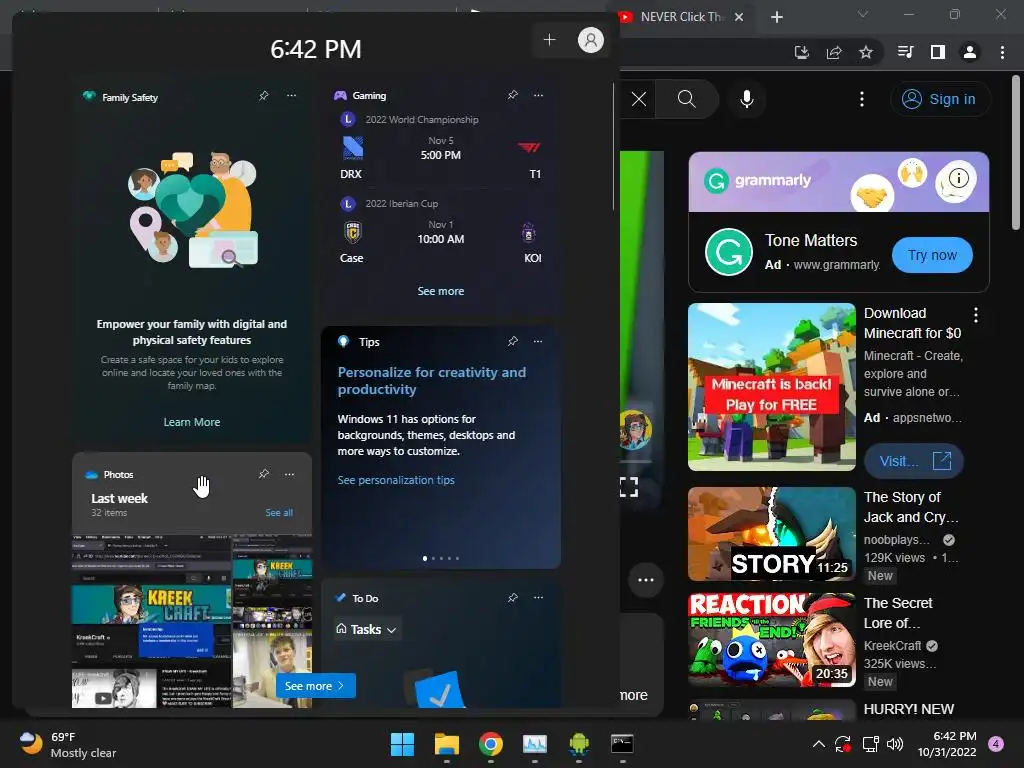Image resolution: width=1024 pixels, height=768 pixels.
Task: Select first Tips pagination dot
Action: pyautogui.click(x=425, y=558)
